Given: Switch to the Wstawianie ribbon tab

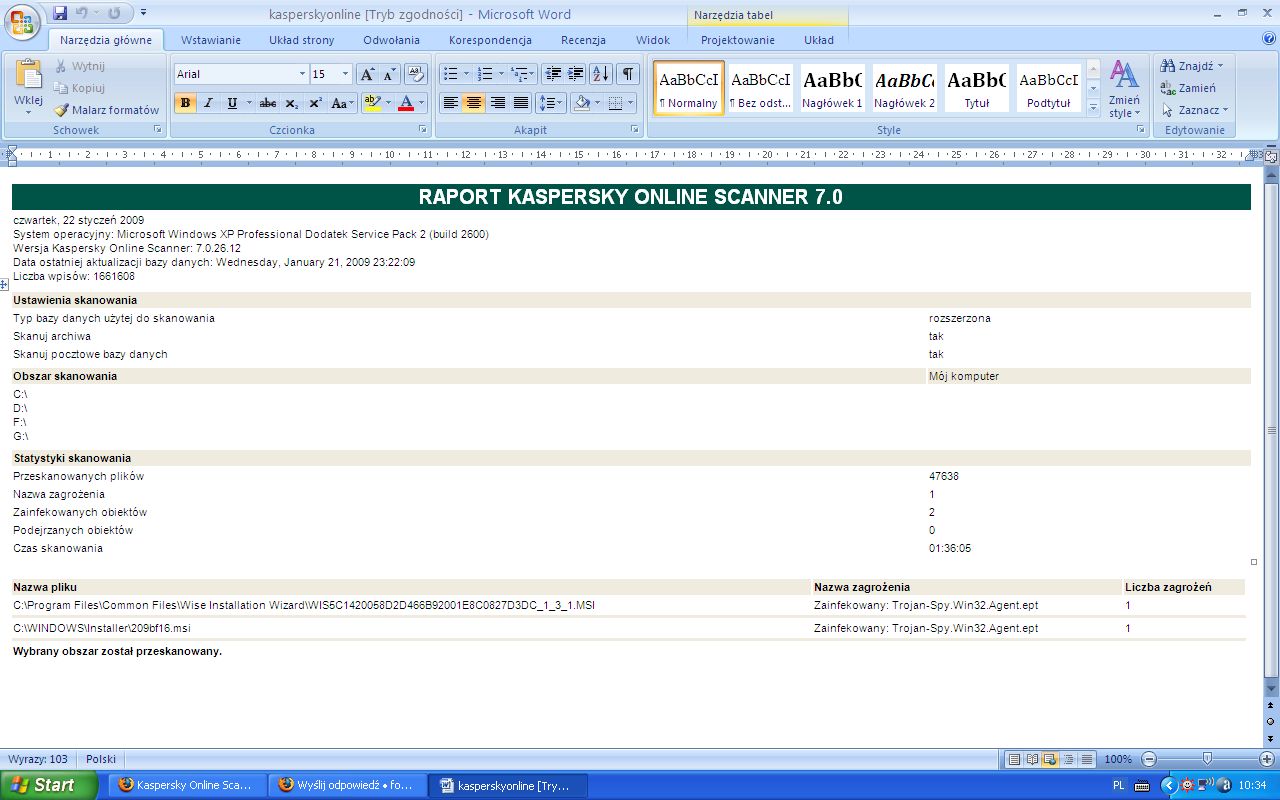Looking at the screenshot, I should coord(210,40).
